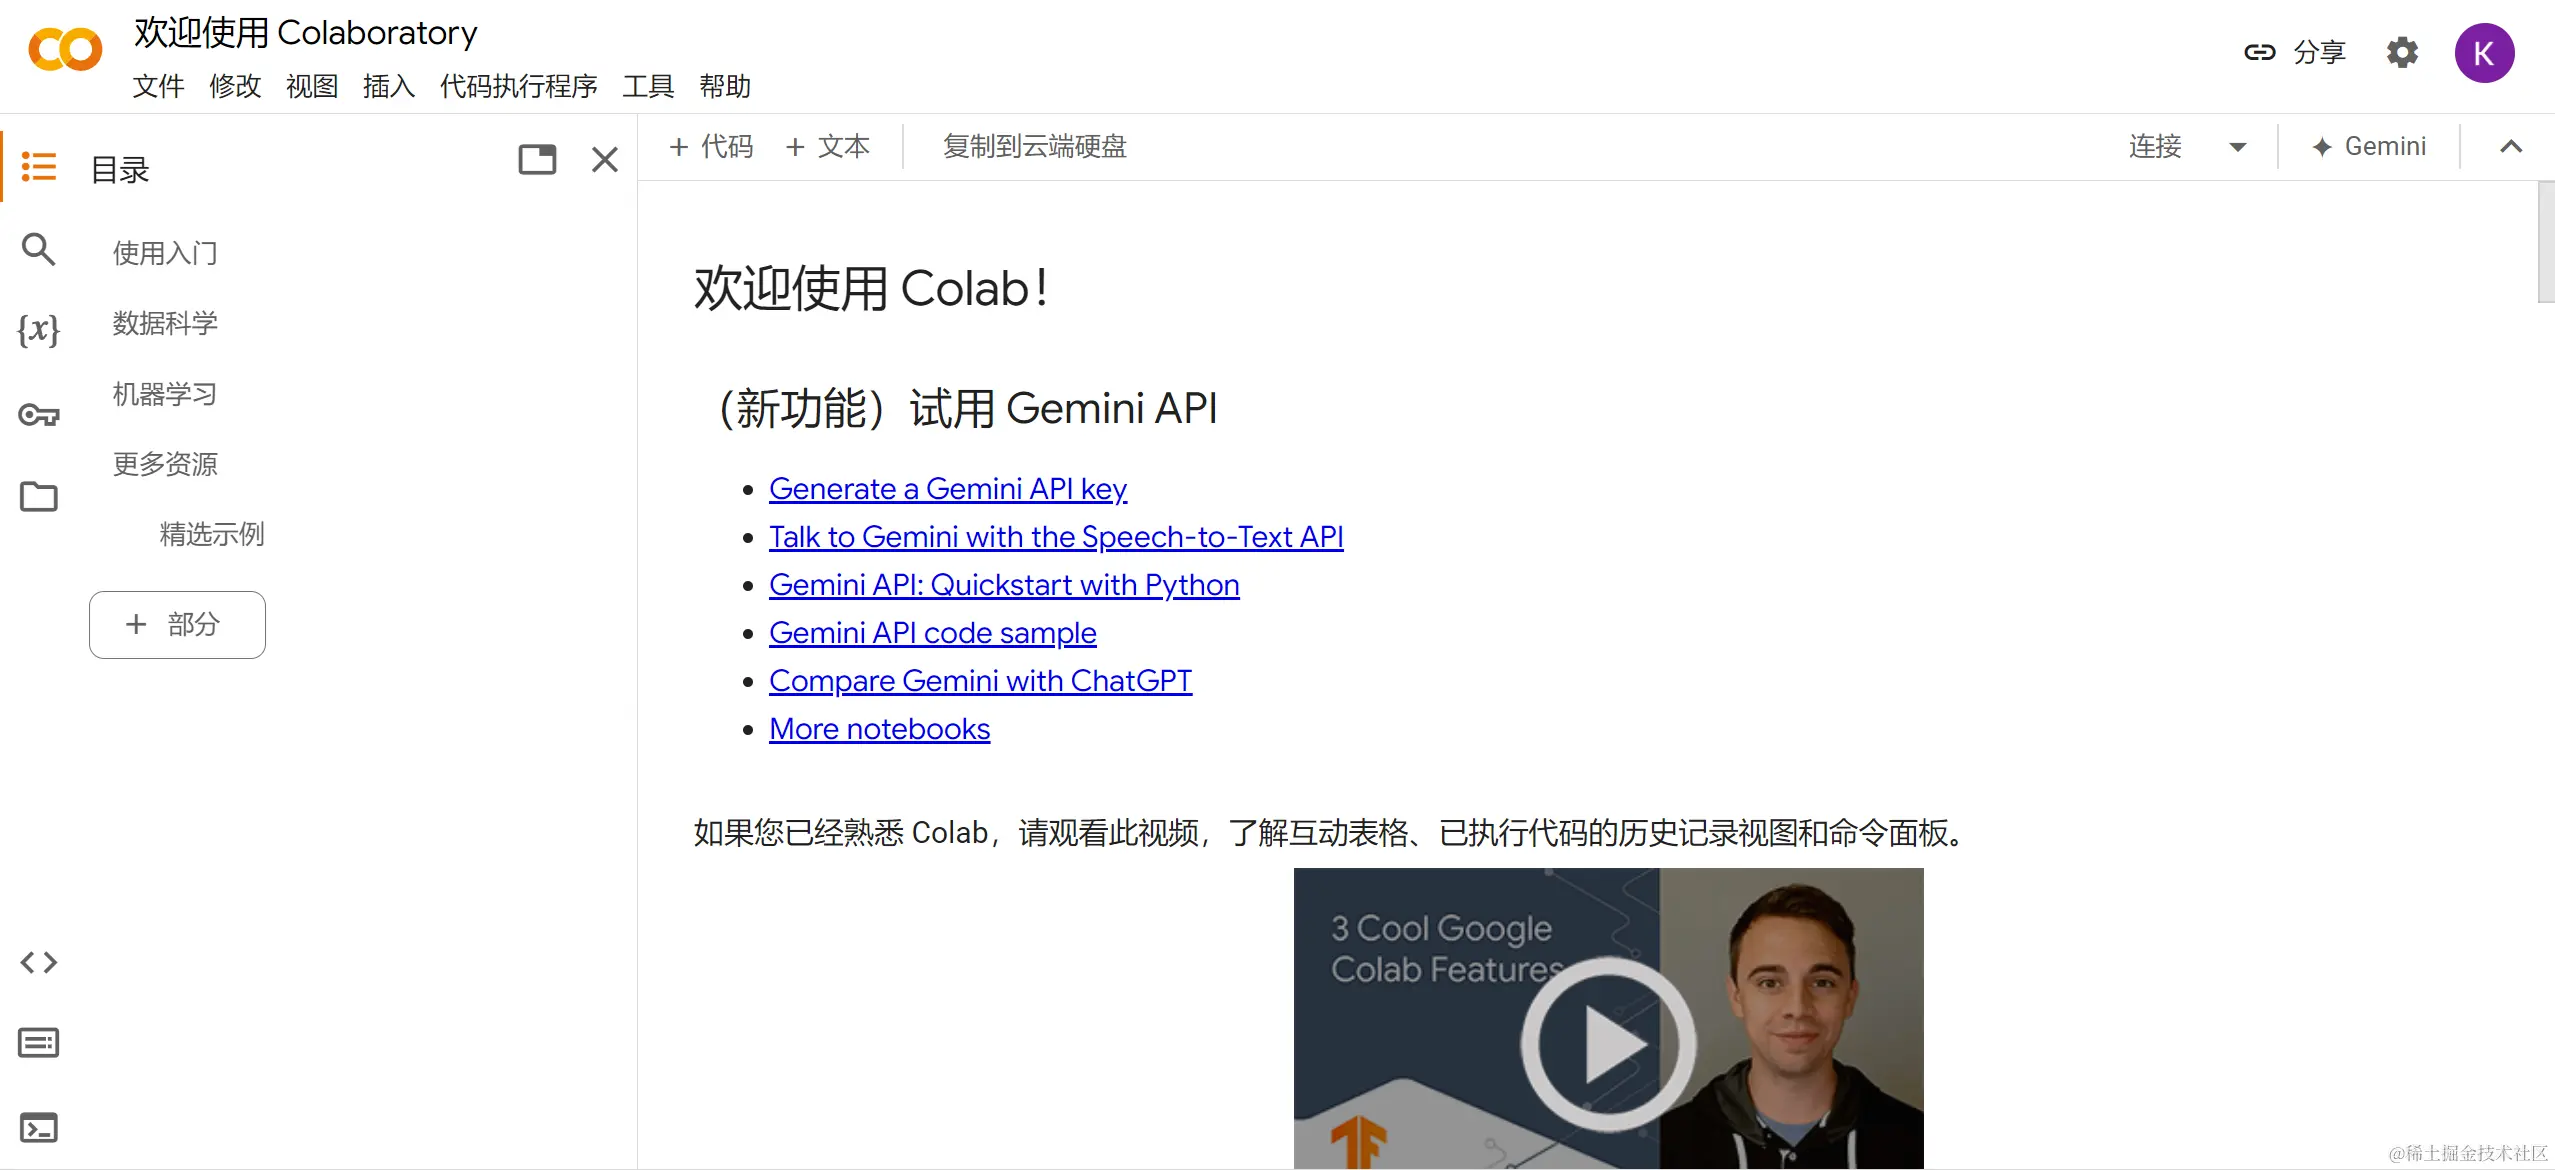Pop out the table of contents panel
The height and width of the screenshot is (1170, 2555).
[x=537, y=160]
